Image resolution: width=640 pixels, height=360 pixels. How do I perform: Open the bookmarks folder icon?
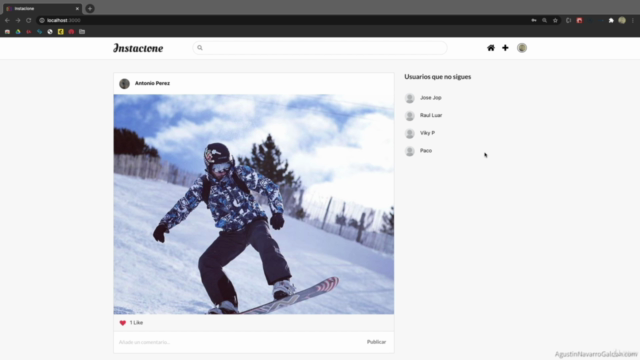pos(82,31)
